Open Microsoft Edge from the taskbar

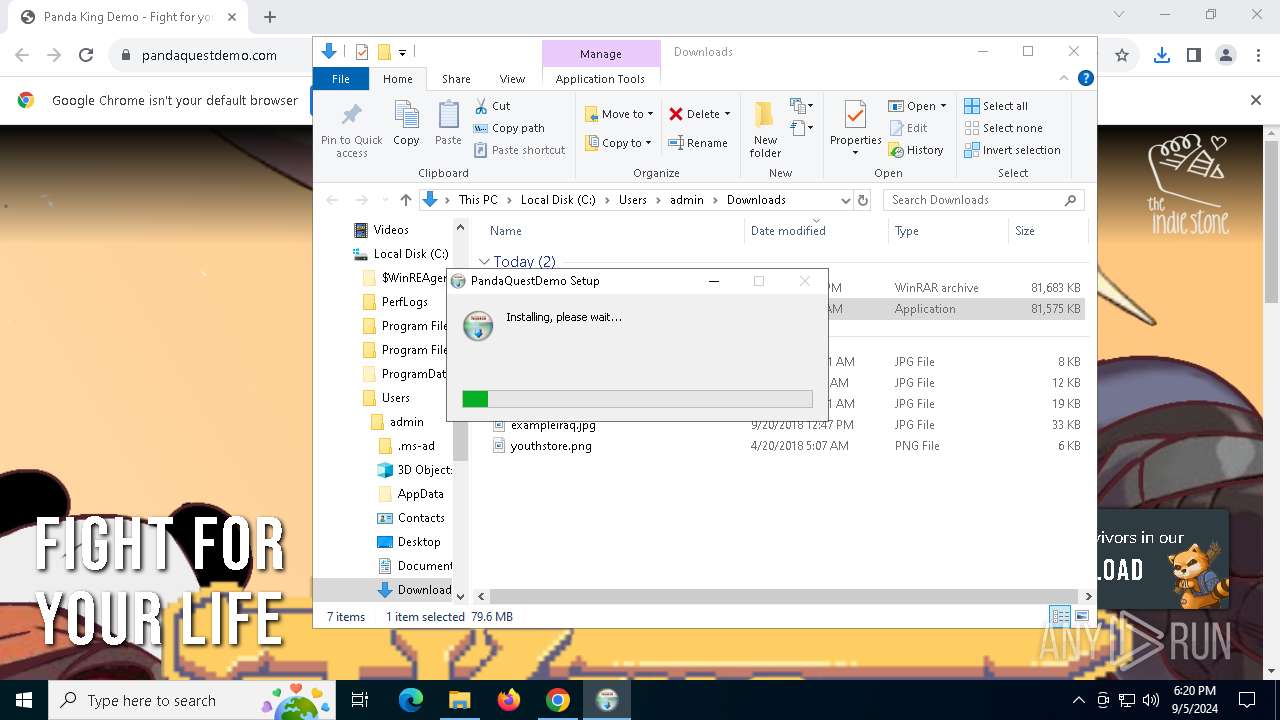click(x=411, y=700)
